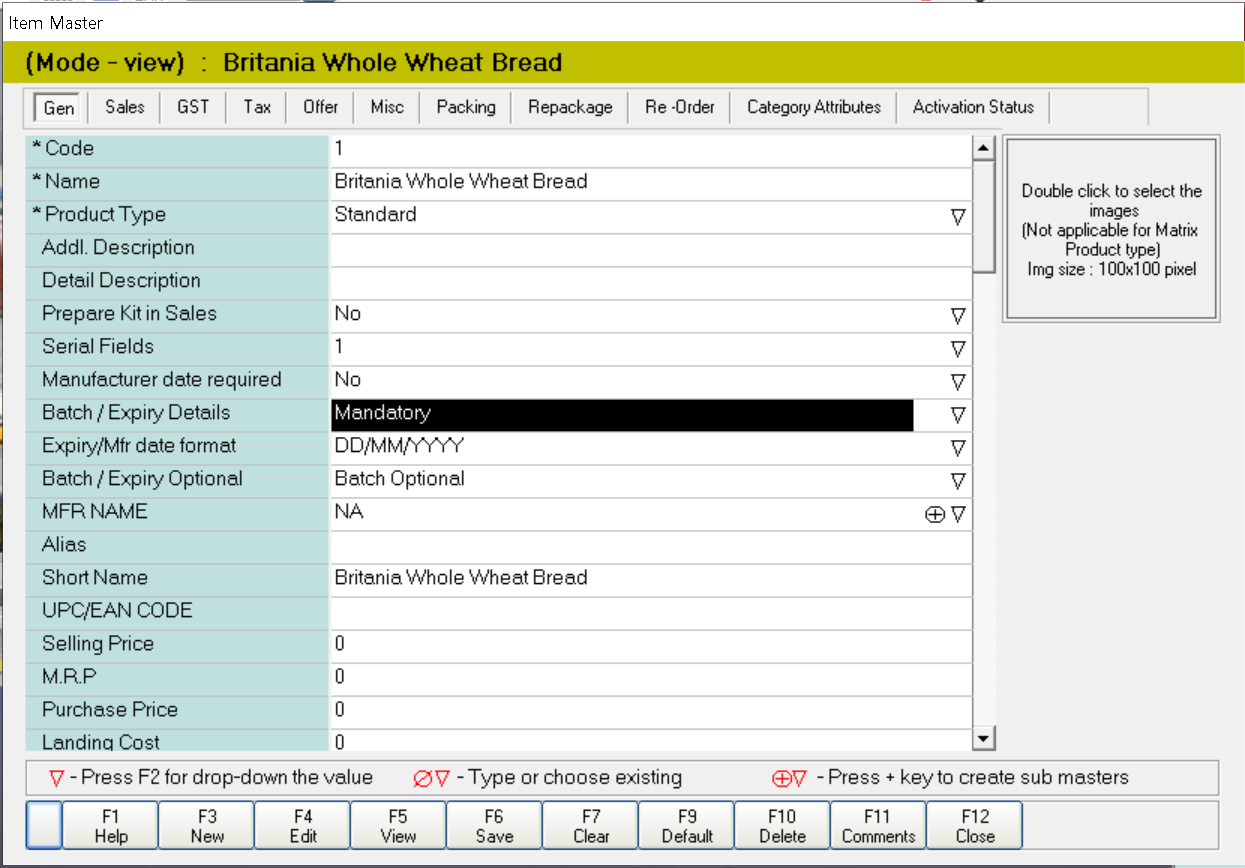Screen dimensions: 1245x868
Task: Switch to the Activation Status tab
Action: click(x=974, y=107)
